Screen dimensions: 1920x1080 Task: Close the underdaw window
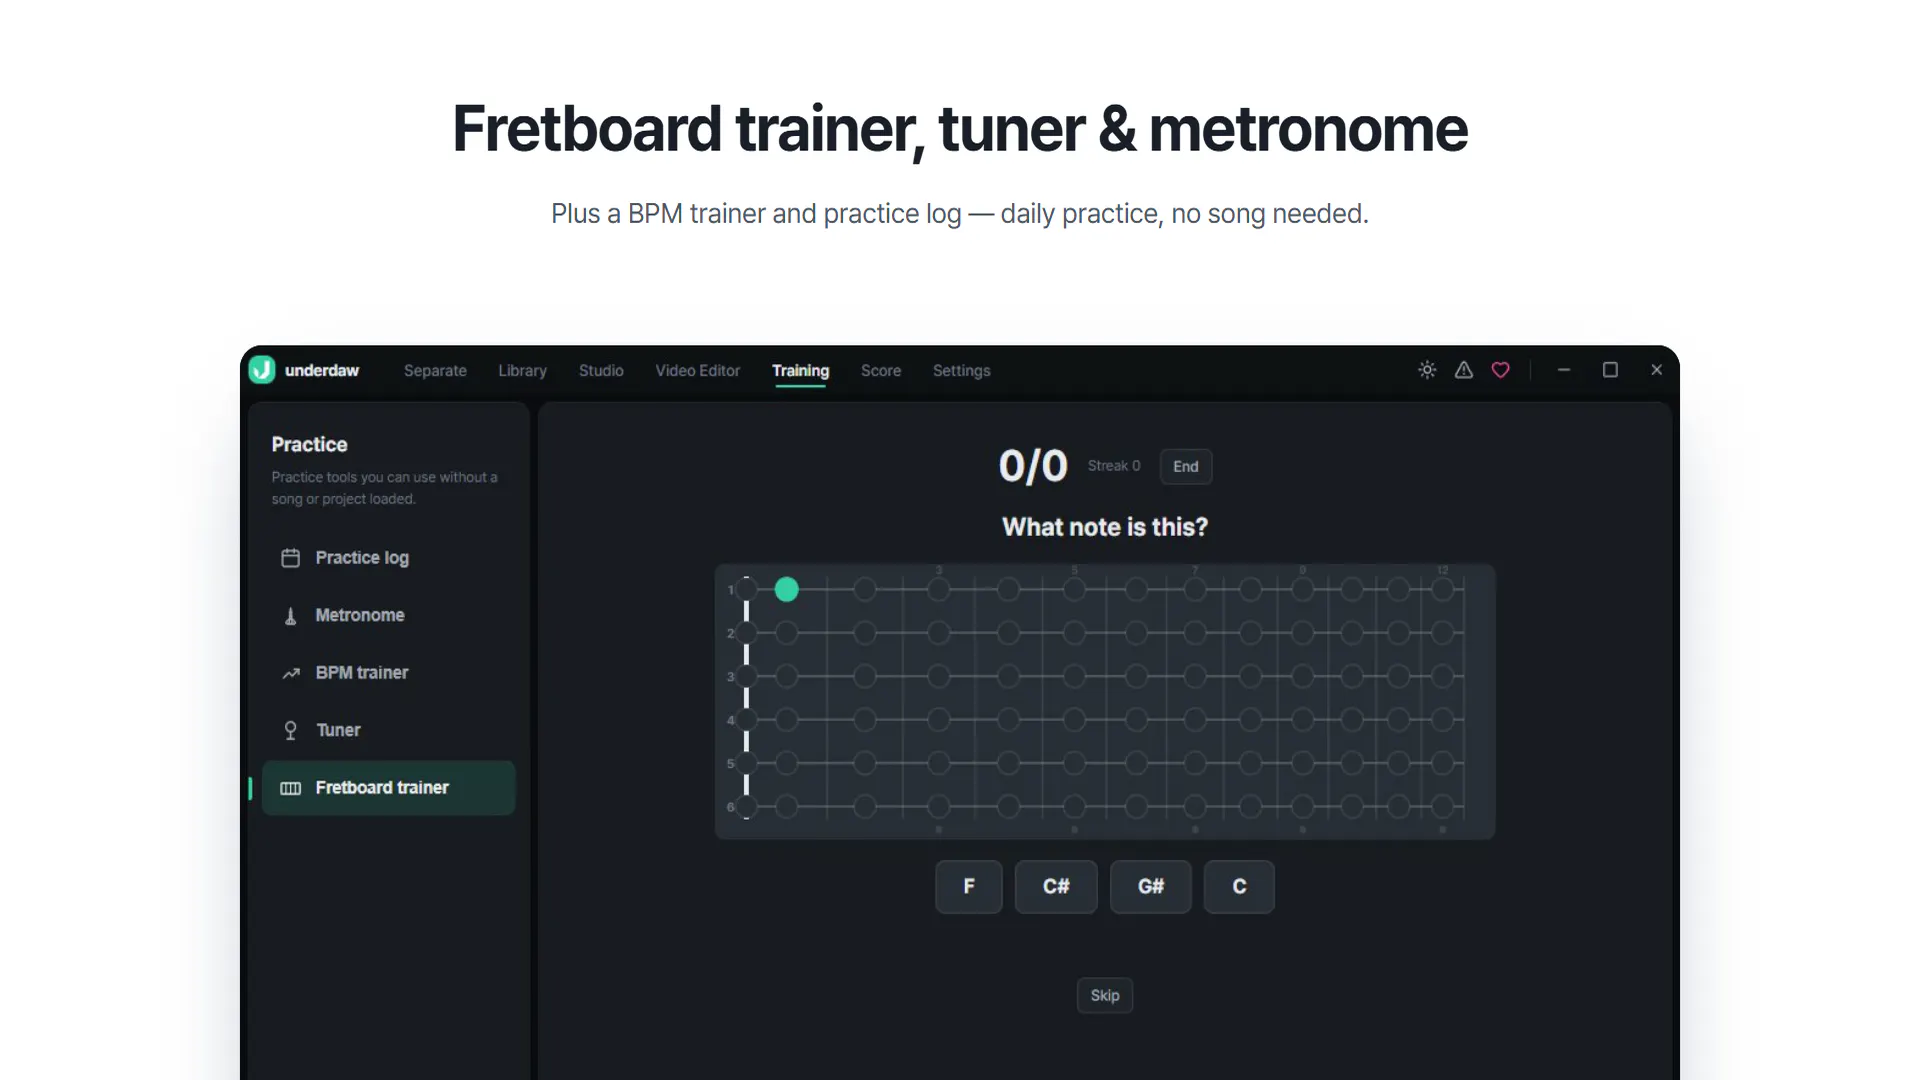(x=1657, y=370)
